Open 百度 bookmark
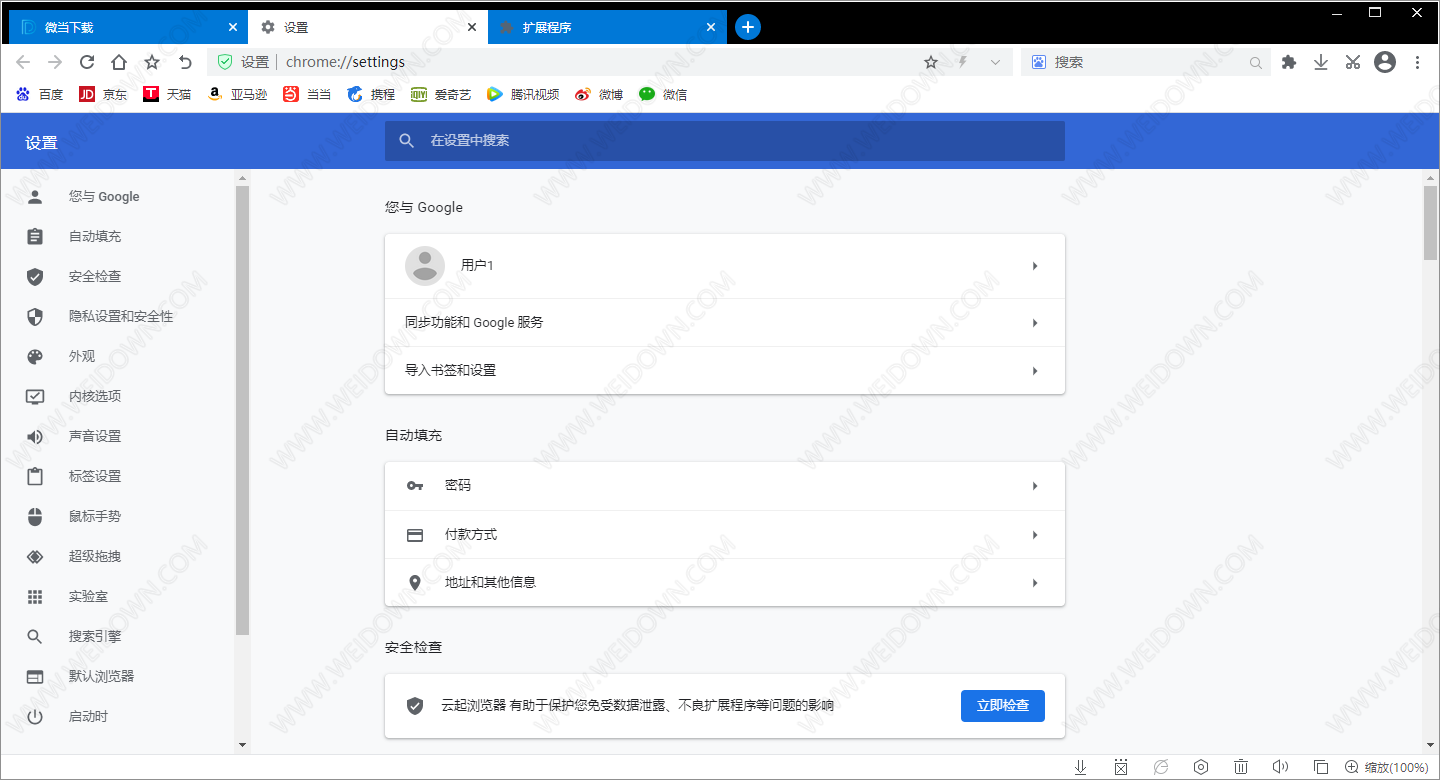Viewport: 1440px width, 780px height. (x=39, y=94)
